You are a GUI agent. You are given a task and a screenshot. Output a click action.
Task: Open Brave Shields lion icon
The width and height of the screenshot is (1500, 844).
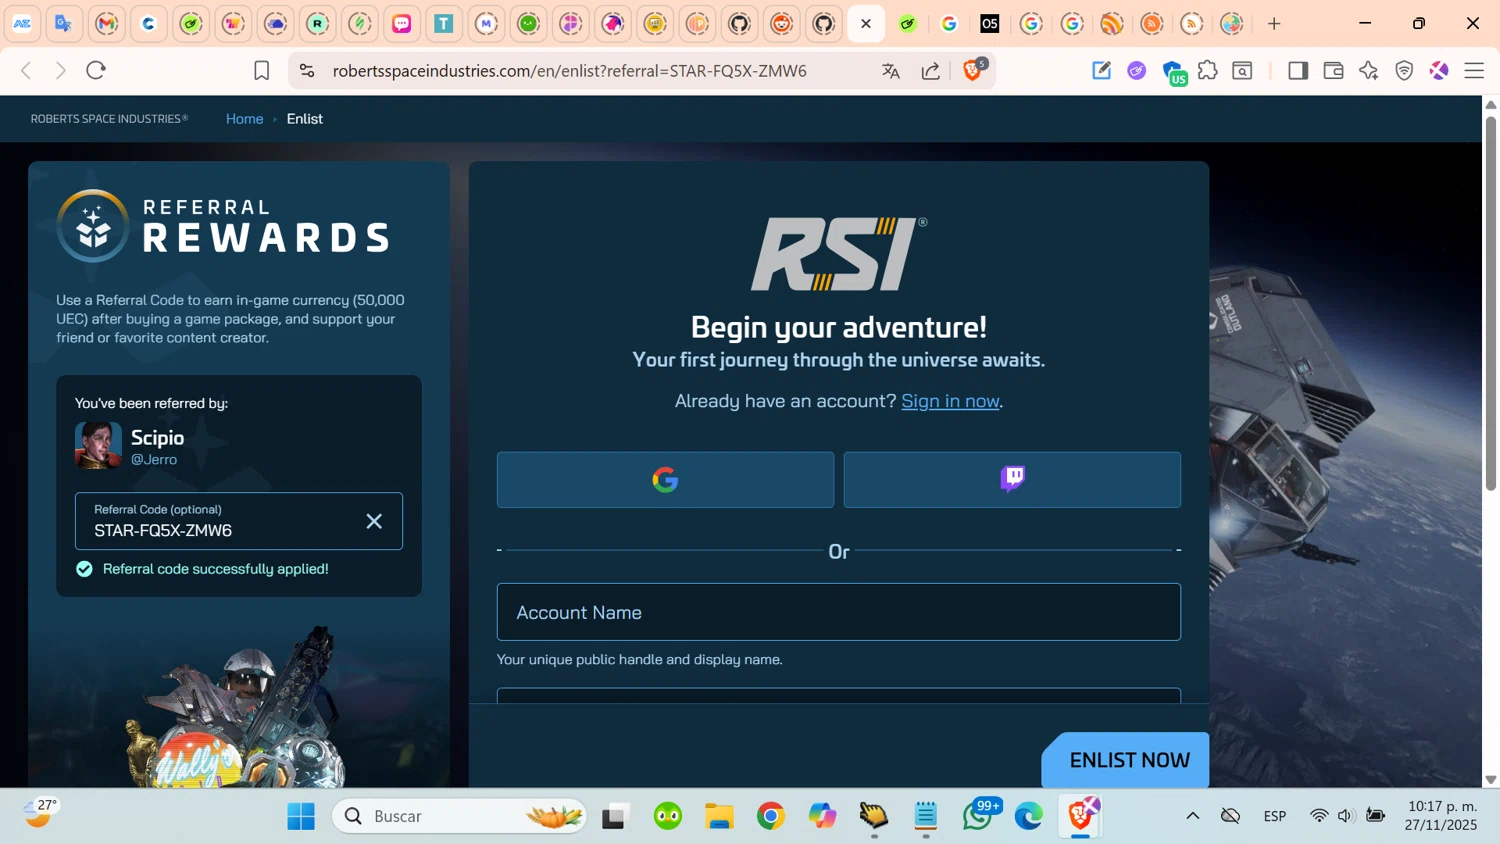[973, 70]
